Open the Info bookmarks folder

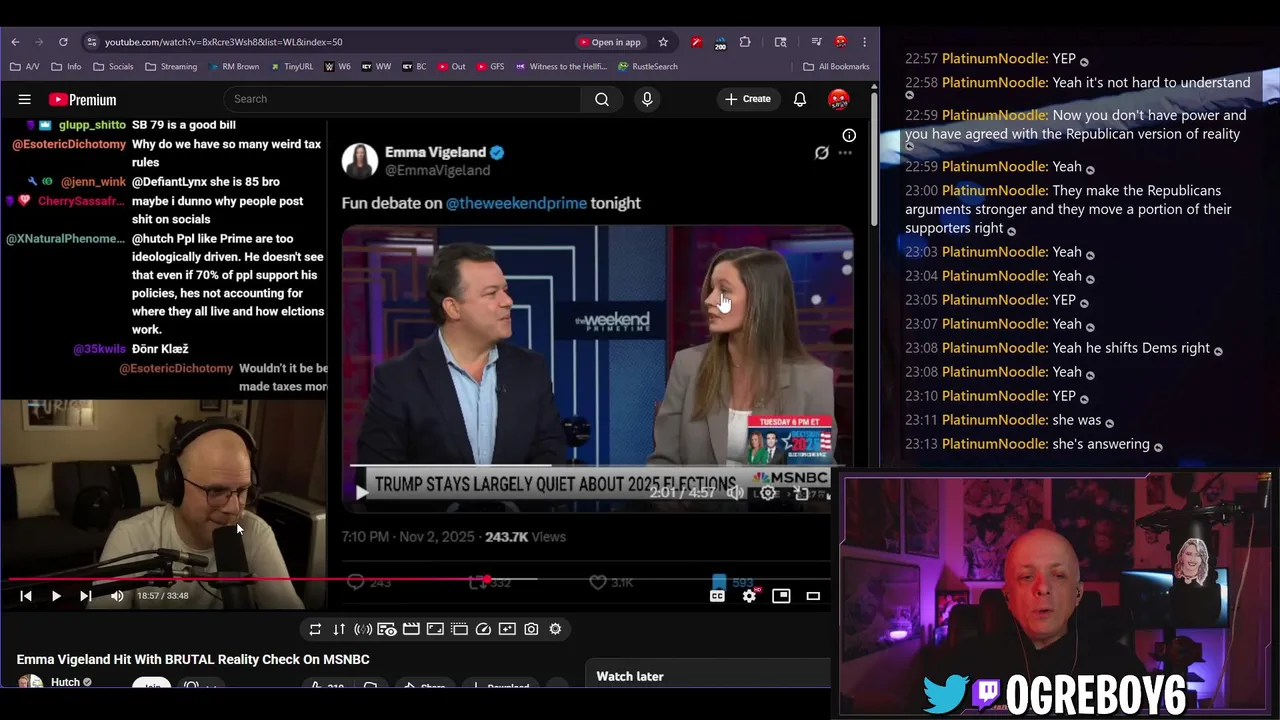coord(66,67)
